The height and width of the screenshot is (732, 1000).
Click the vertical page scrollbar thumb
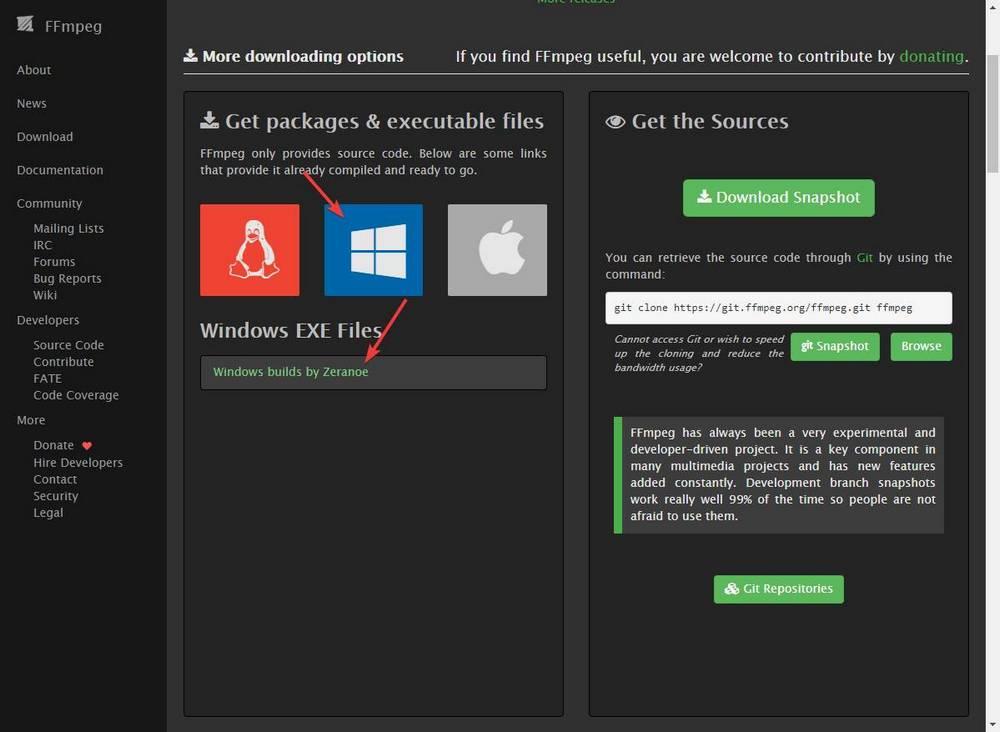point(992,113)
